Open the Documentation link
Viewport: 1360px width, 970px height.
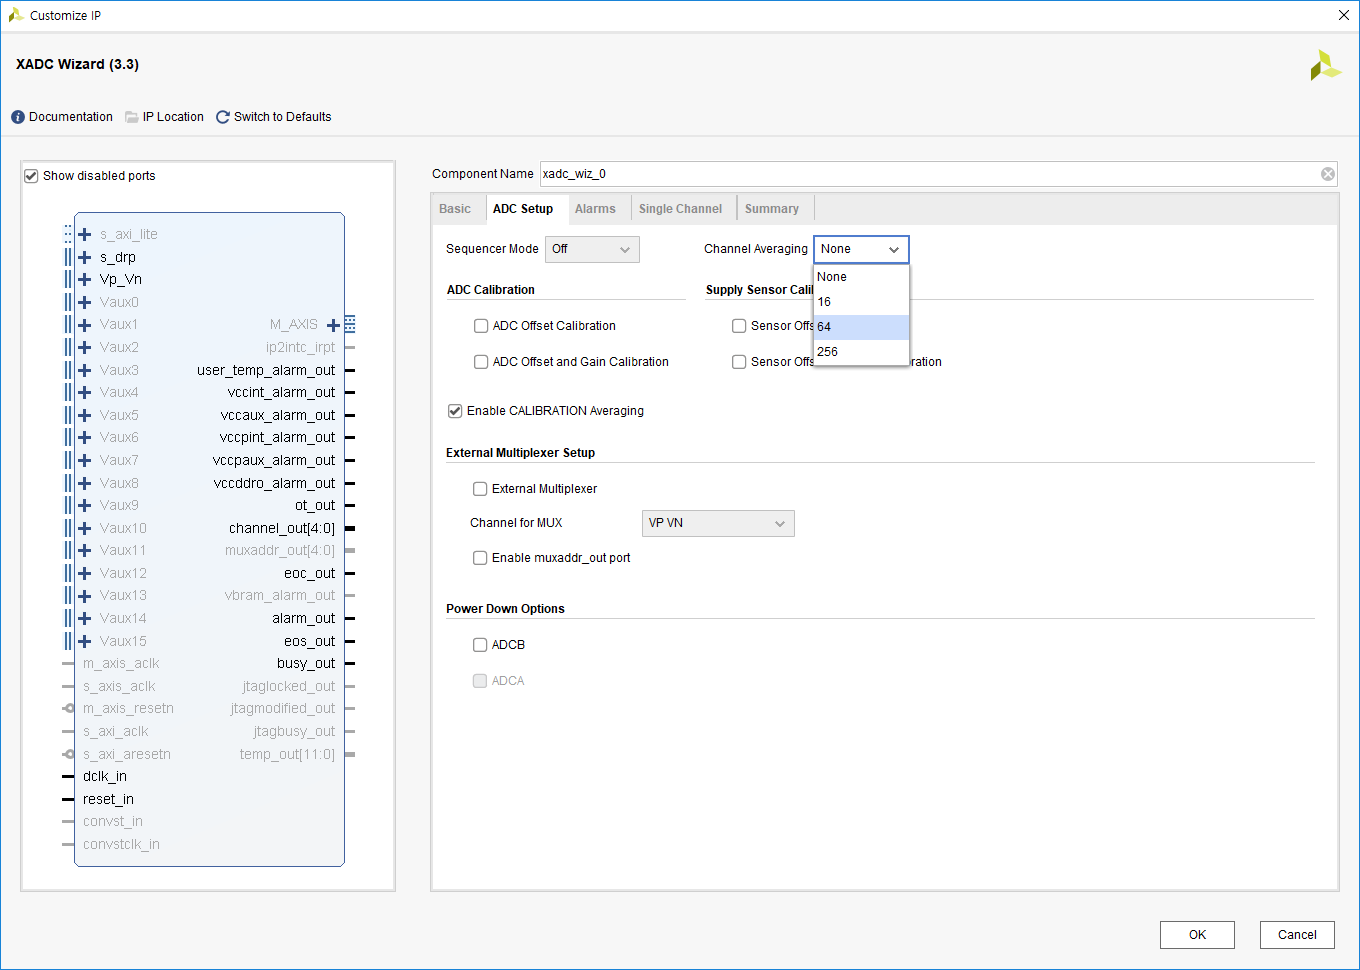point(71,117)
